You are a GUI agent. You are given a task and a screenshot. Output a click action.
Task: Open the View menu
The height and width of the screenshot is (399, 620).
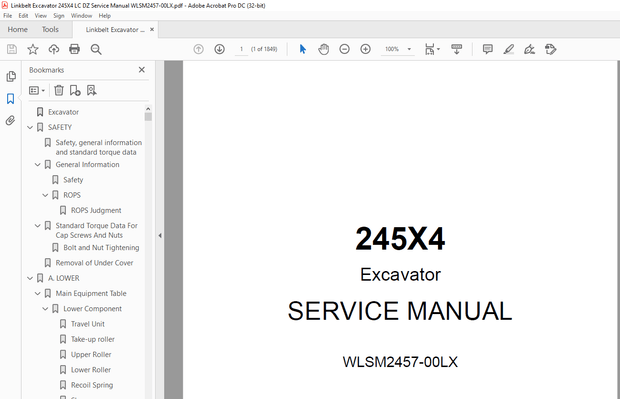(40, 16)
